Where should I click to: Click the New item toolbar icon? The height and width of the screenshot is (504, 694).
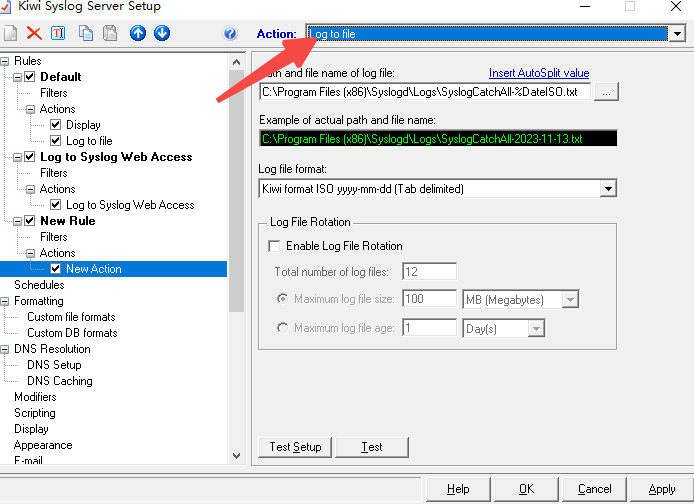coord(10,33)
